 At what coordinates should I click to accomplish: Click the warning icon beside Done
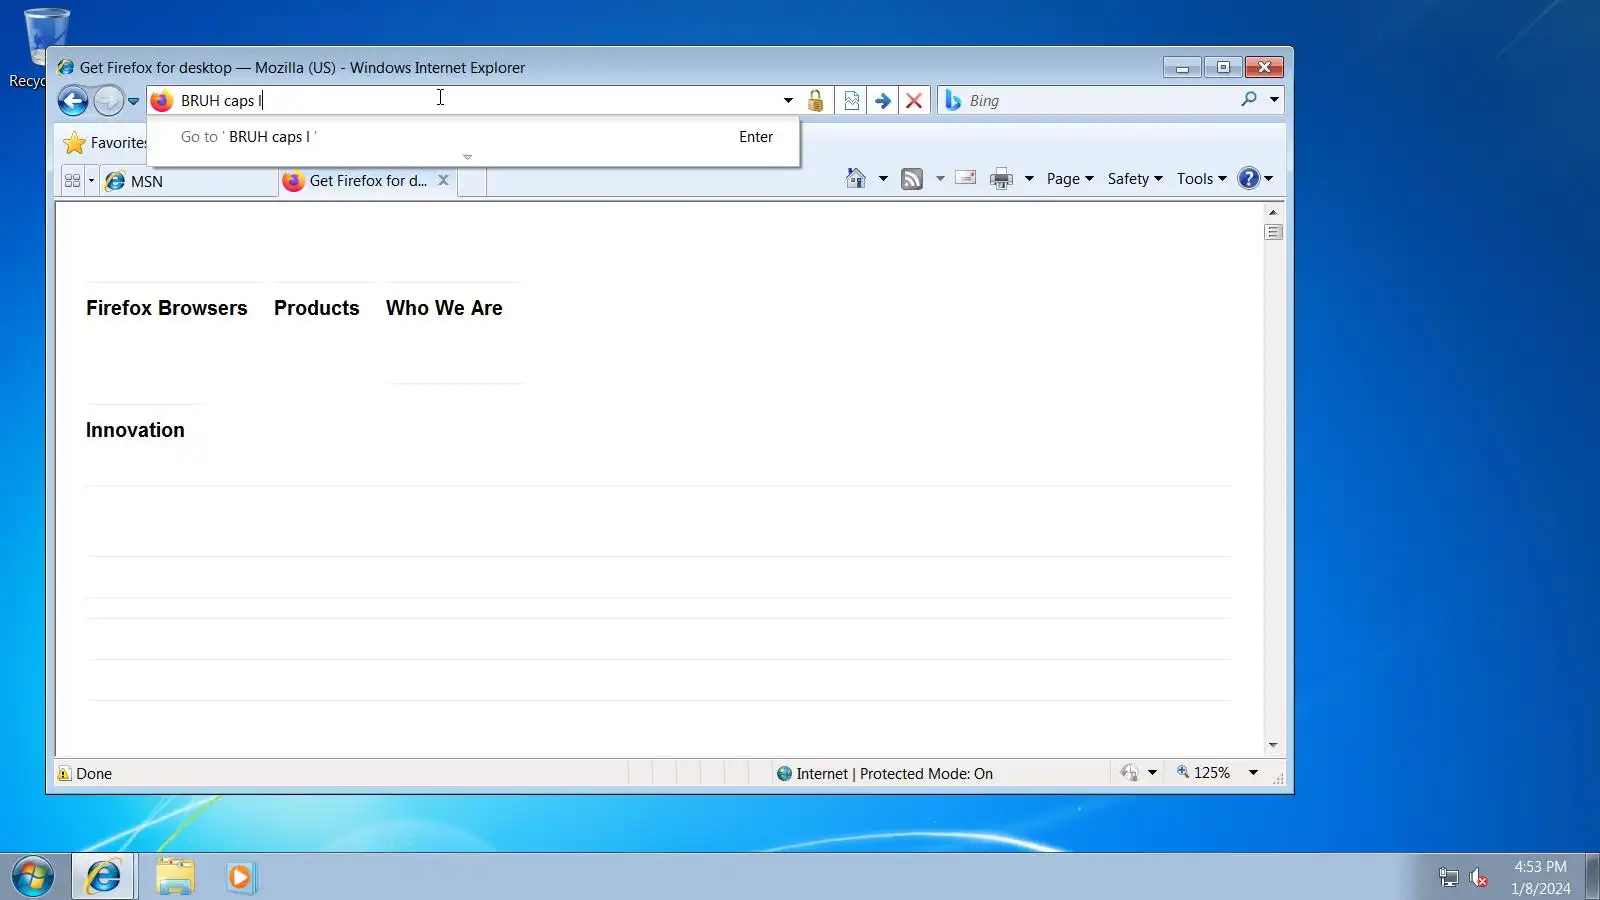tap(64, 774)
